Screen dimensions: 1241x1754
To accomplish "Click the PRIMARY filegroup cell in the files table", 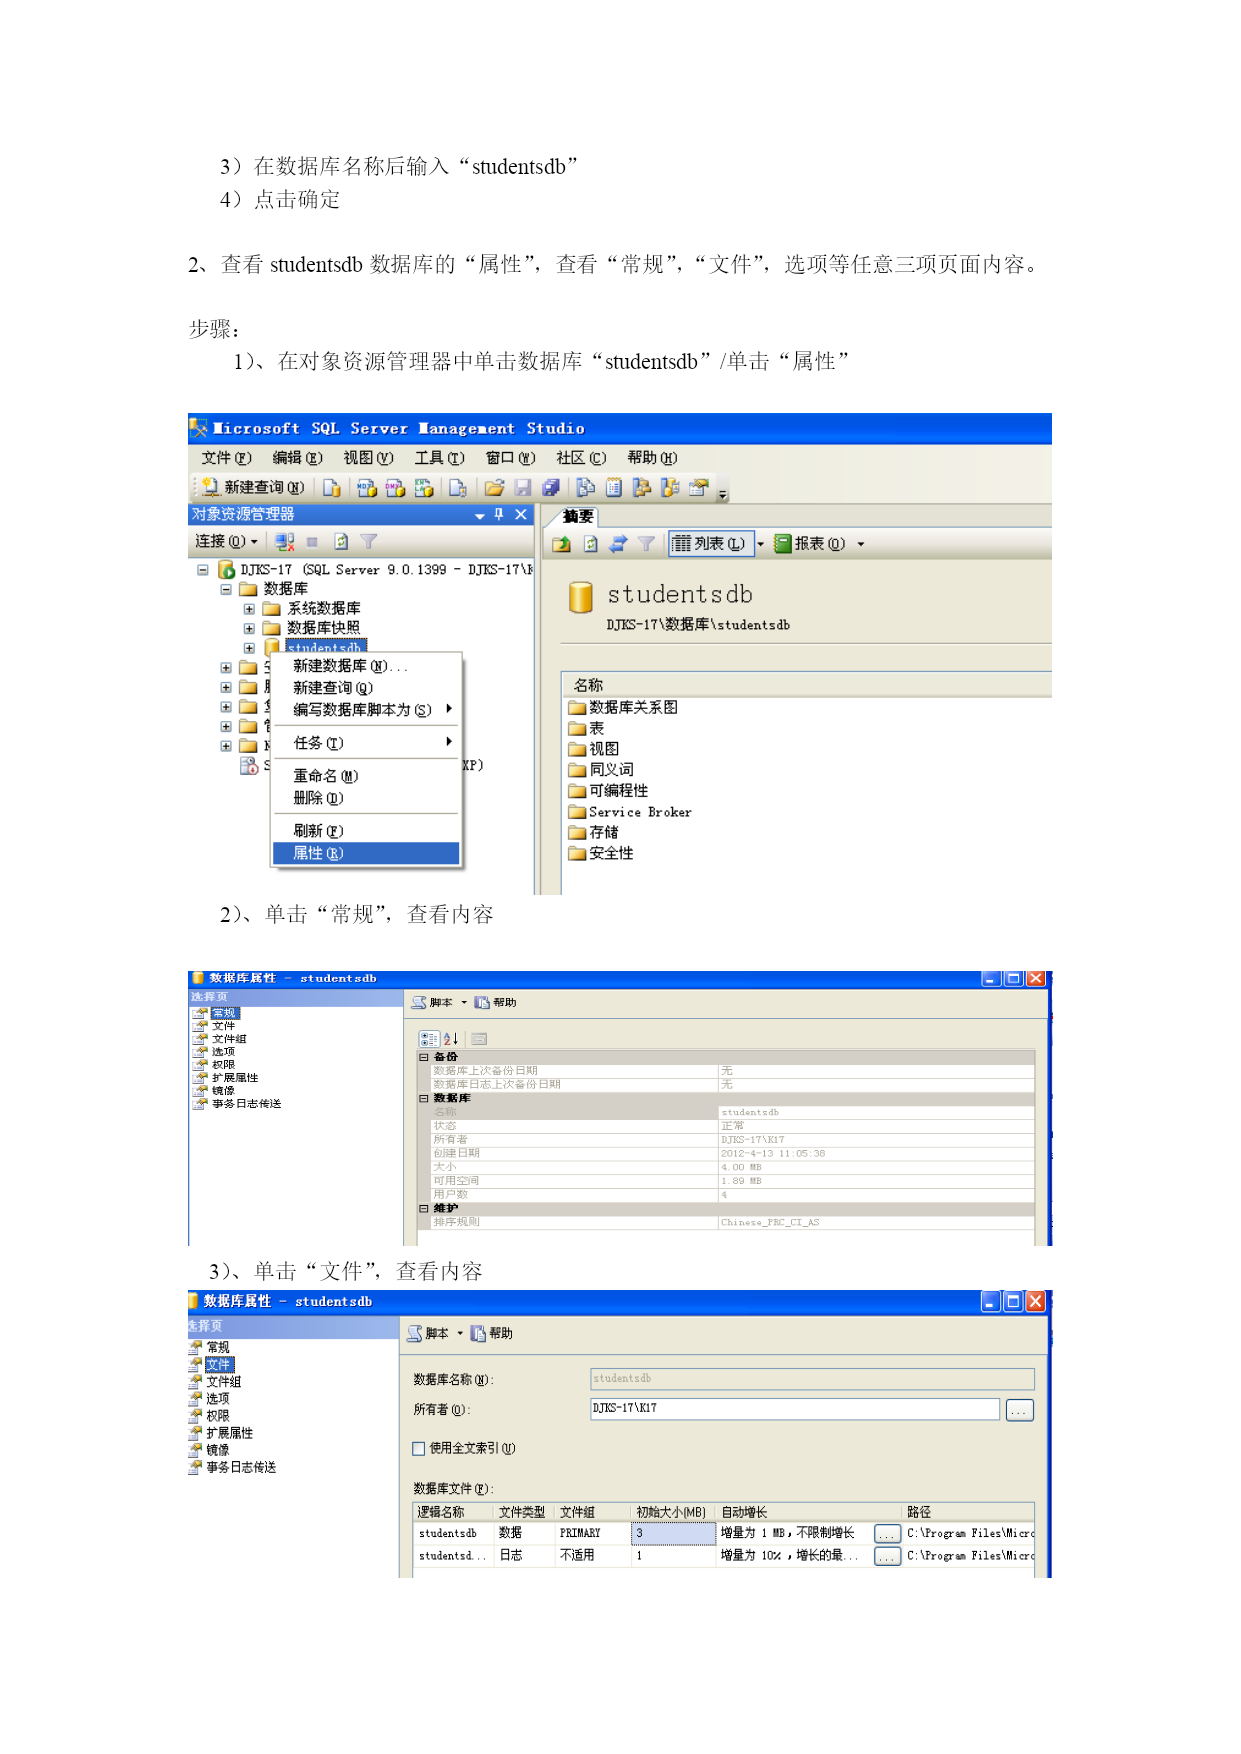I will pyautogui.click(x=593, y=1533).
